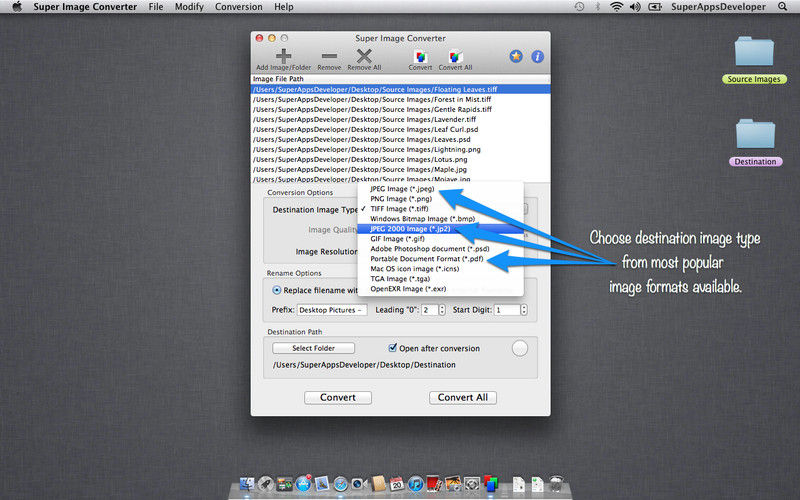Select the Replace filename radio button

[277, 290]
